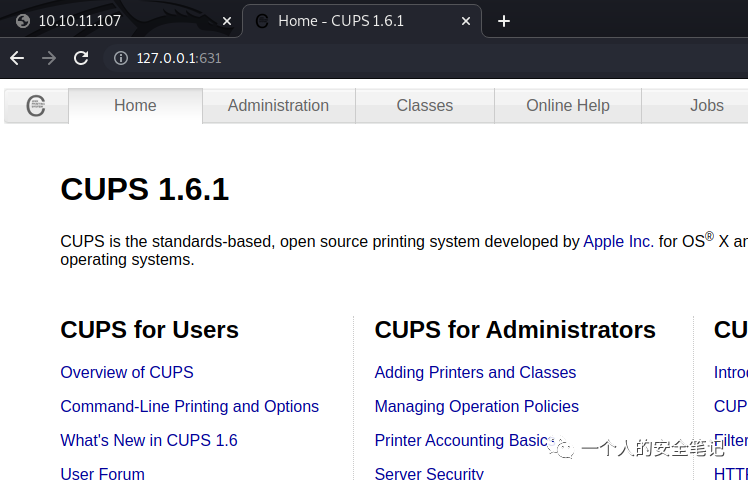Viewport: 748px width, 480px height.
Task: Click the CUPS for Users heading
Action: point(149,330)
